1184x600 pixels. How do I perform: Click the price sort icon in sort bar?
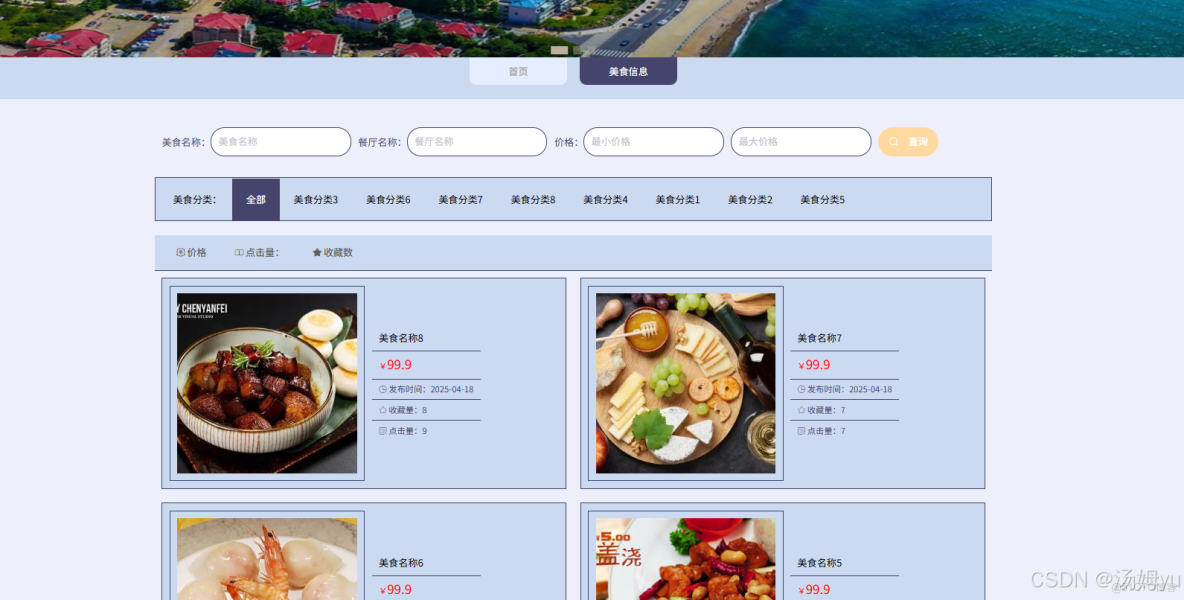pyautogui.click(x=181, y=252)
